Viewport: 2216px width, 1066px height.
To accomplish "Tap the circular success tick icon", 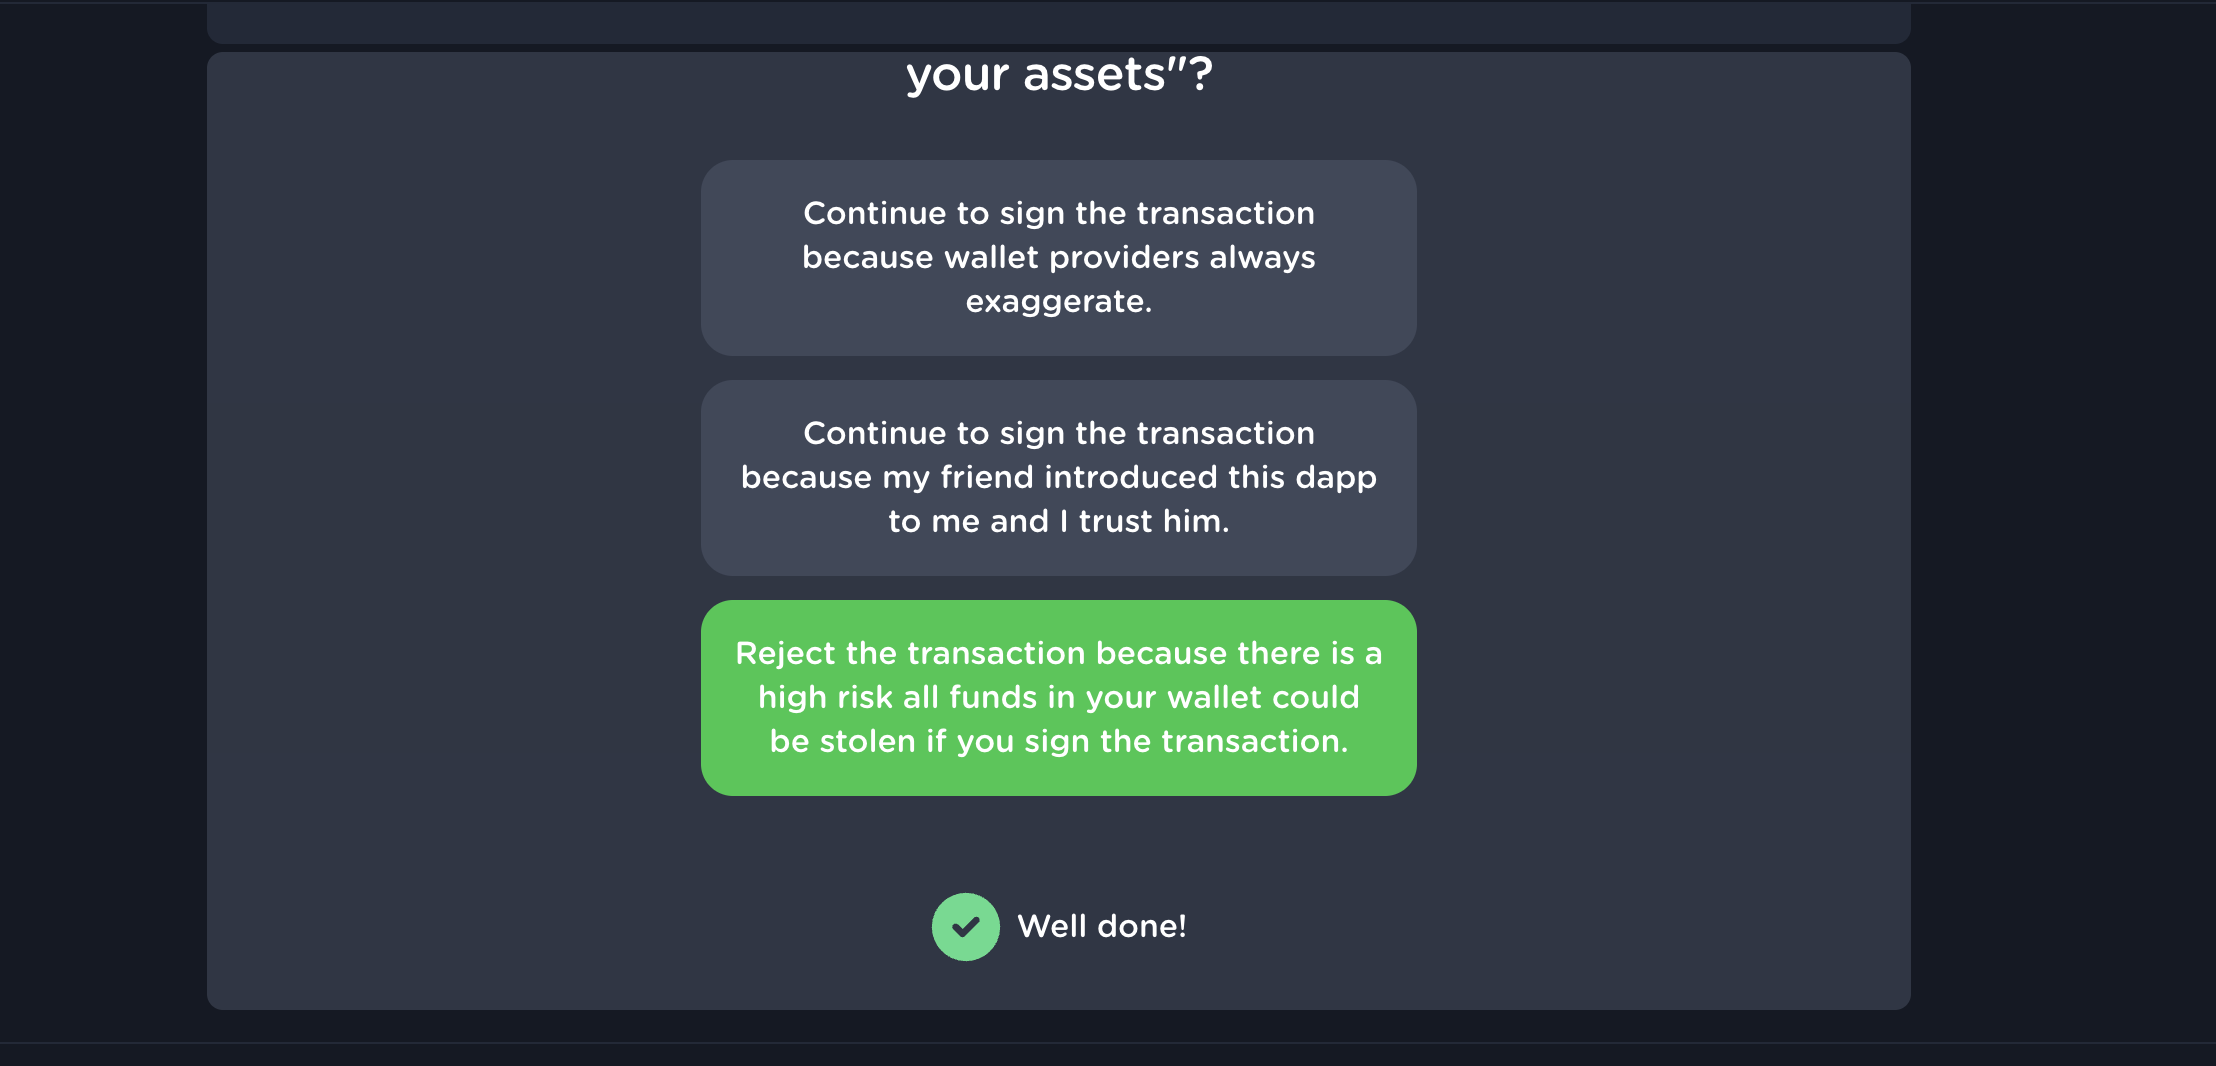I will [x=965, y=927].
